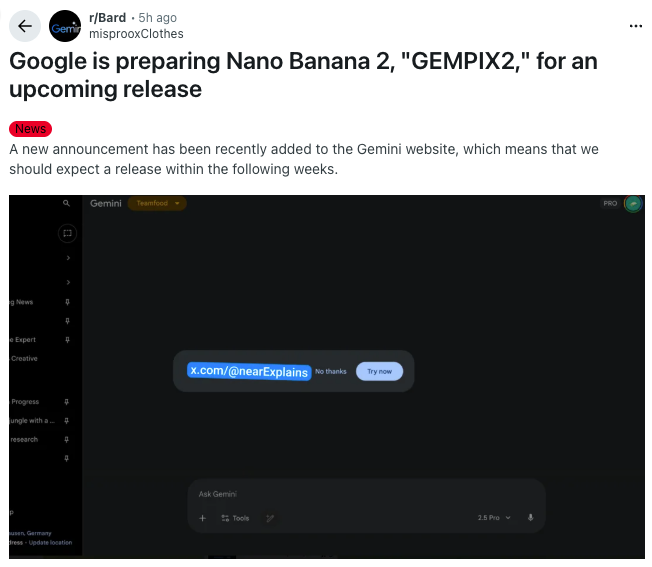Click the new chat icon in sidebar
The width and height of the screenshot is (652, 567).
point(67,233)
